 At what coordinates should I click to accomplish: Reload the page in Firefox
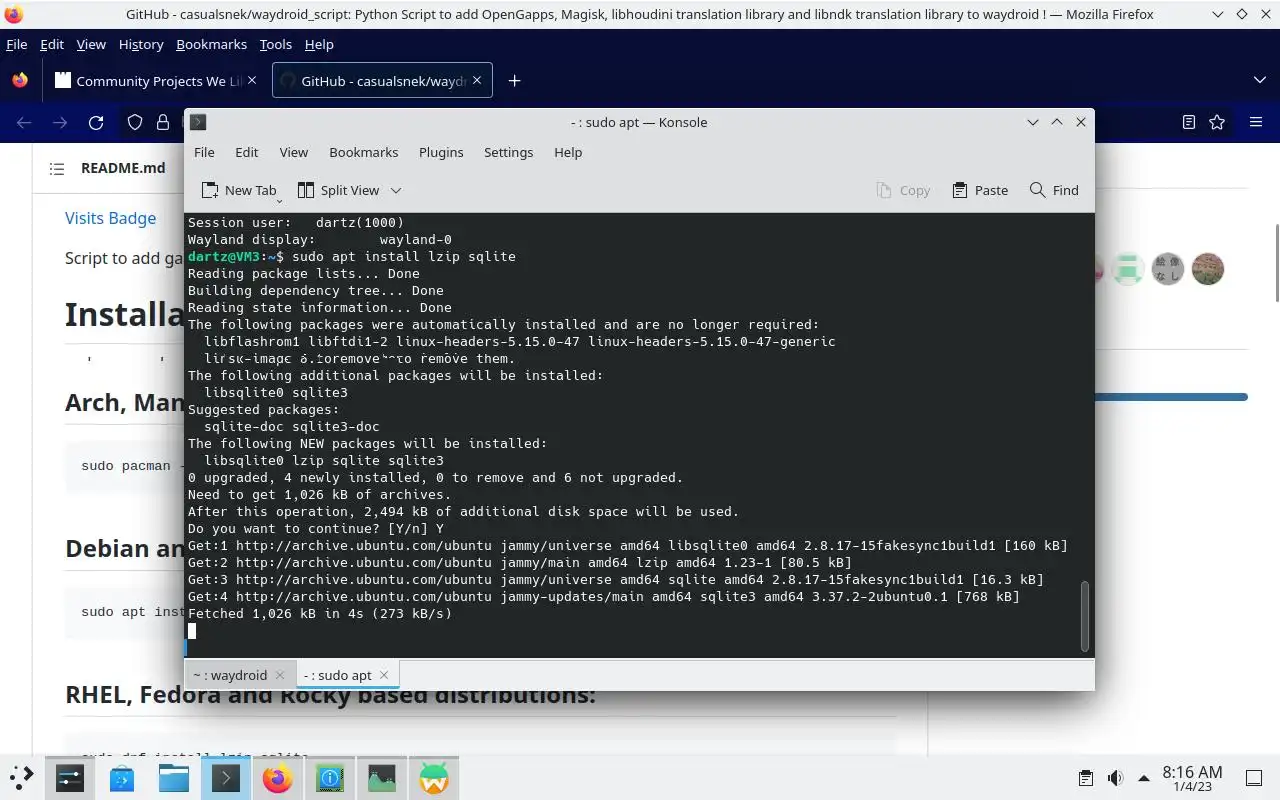pos(96,122)
